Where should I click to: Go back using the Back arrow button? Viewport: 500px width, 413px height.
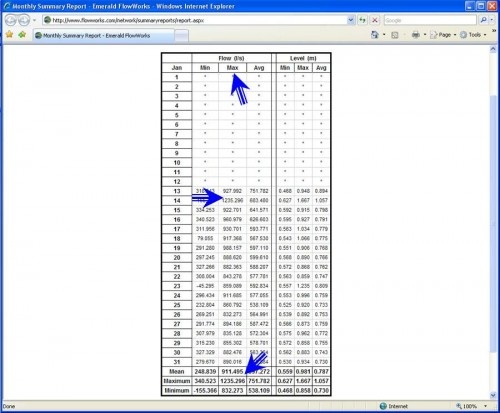point(10,20)
